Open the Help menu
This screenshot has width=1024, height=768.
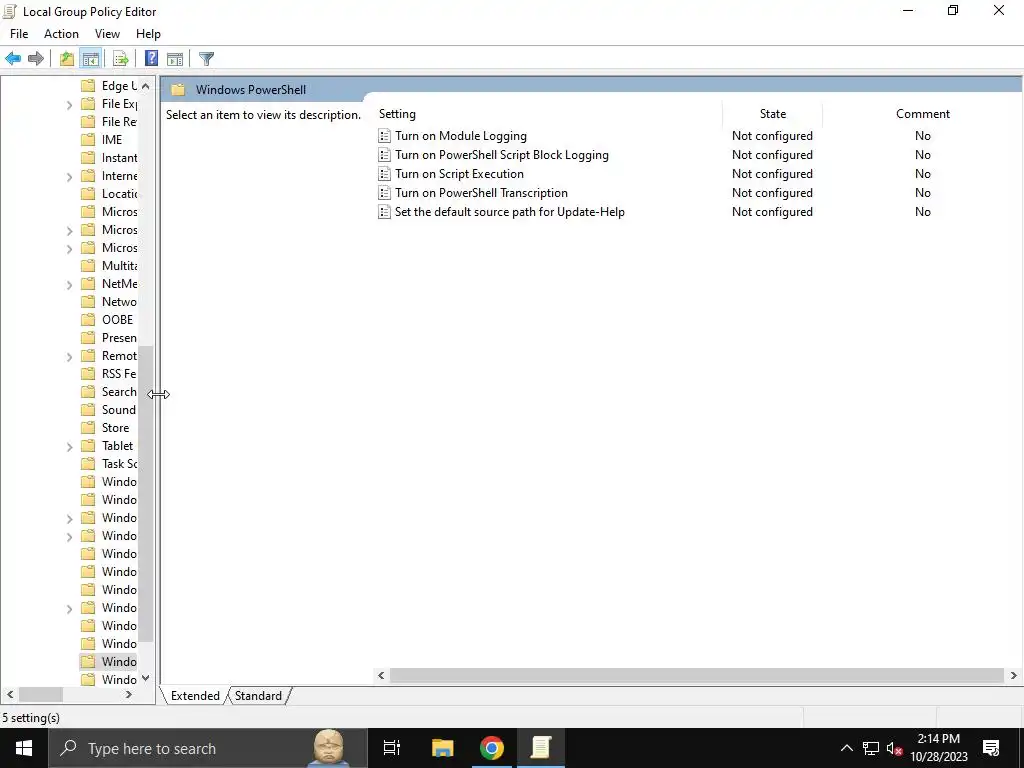148,34
